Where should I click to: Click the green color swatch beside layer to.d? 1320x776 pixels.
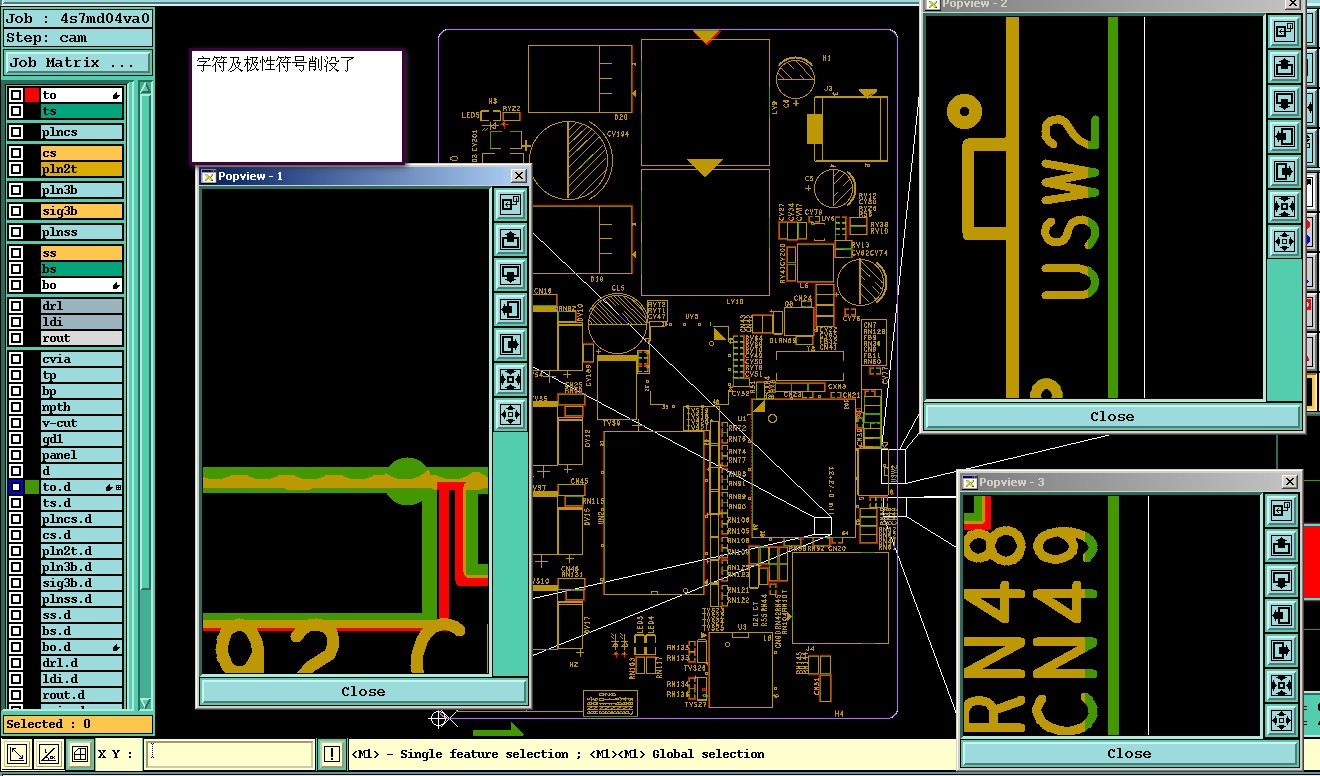[x=32, y=487]
